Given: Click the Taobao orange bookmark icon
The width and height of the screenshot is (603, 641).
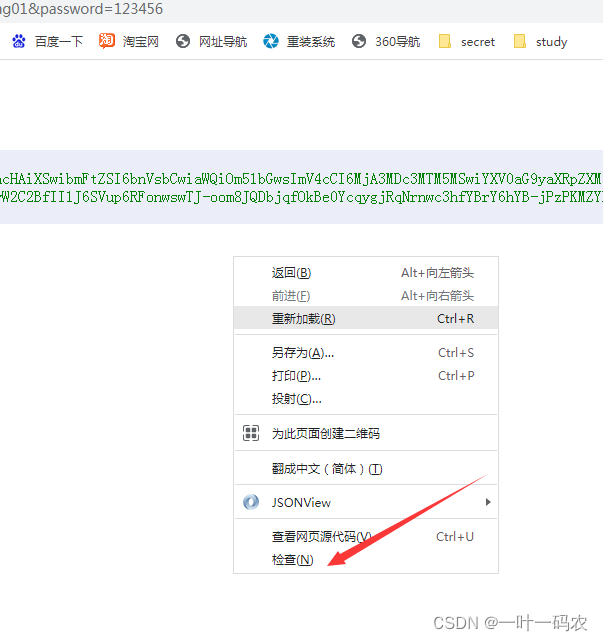Looking at the screenshot, I should point(107,41).
